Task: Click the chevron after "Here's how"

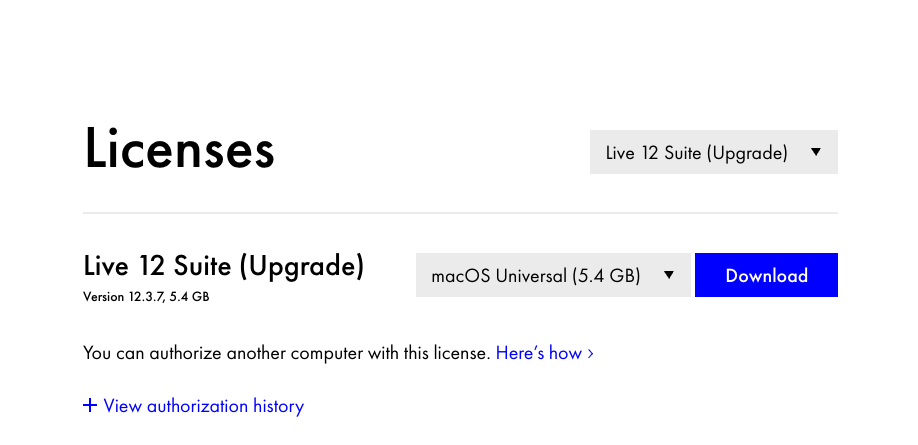Action: pyautogui.click(x=590, y=353)
